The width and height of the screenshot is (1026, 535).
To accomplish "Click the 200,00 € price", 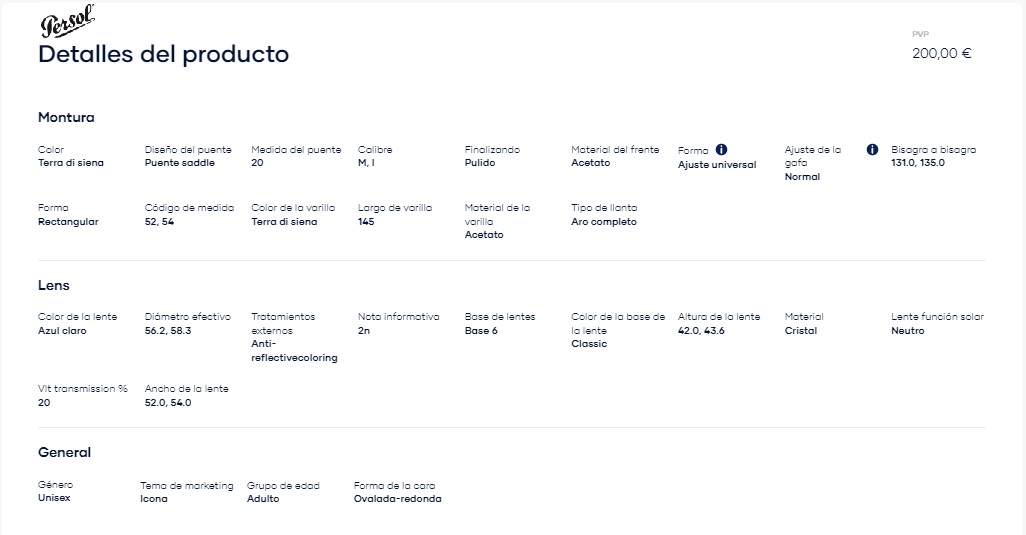I will point(942,54).
